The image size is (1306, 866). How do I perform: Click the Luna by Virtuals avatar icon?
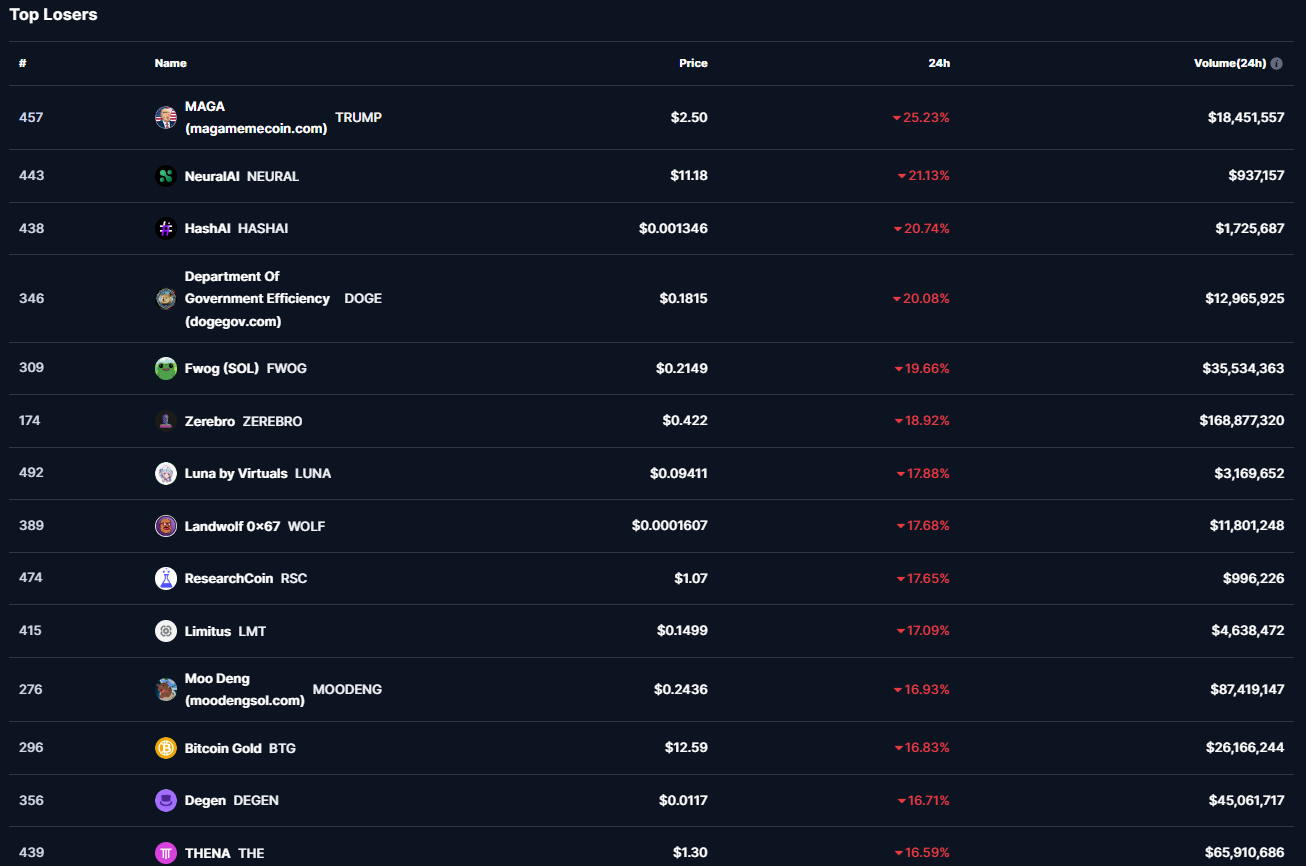coord(166,474)
